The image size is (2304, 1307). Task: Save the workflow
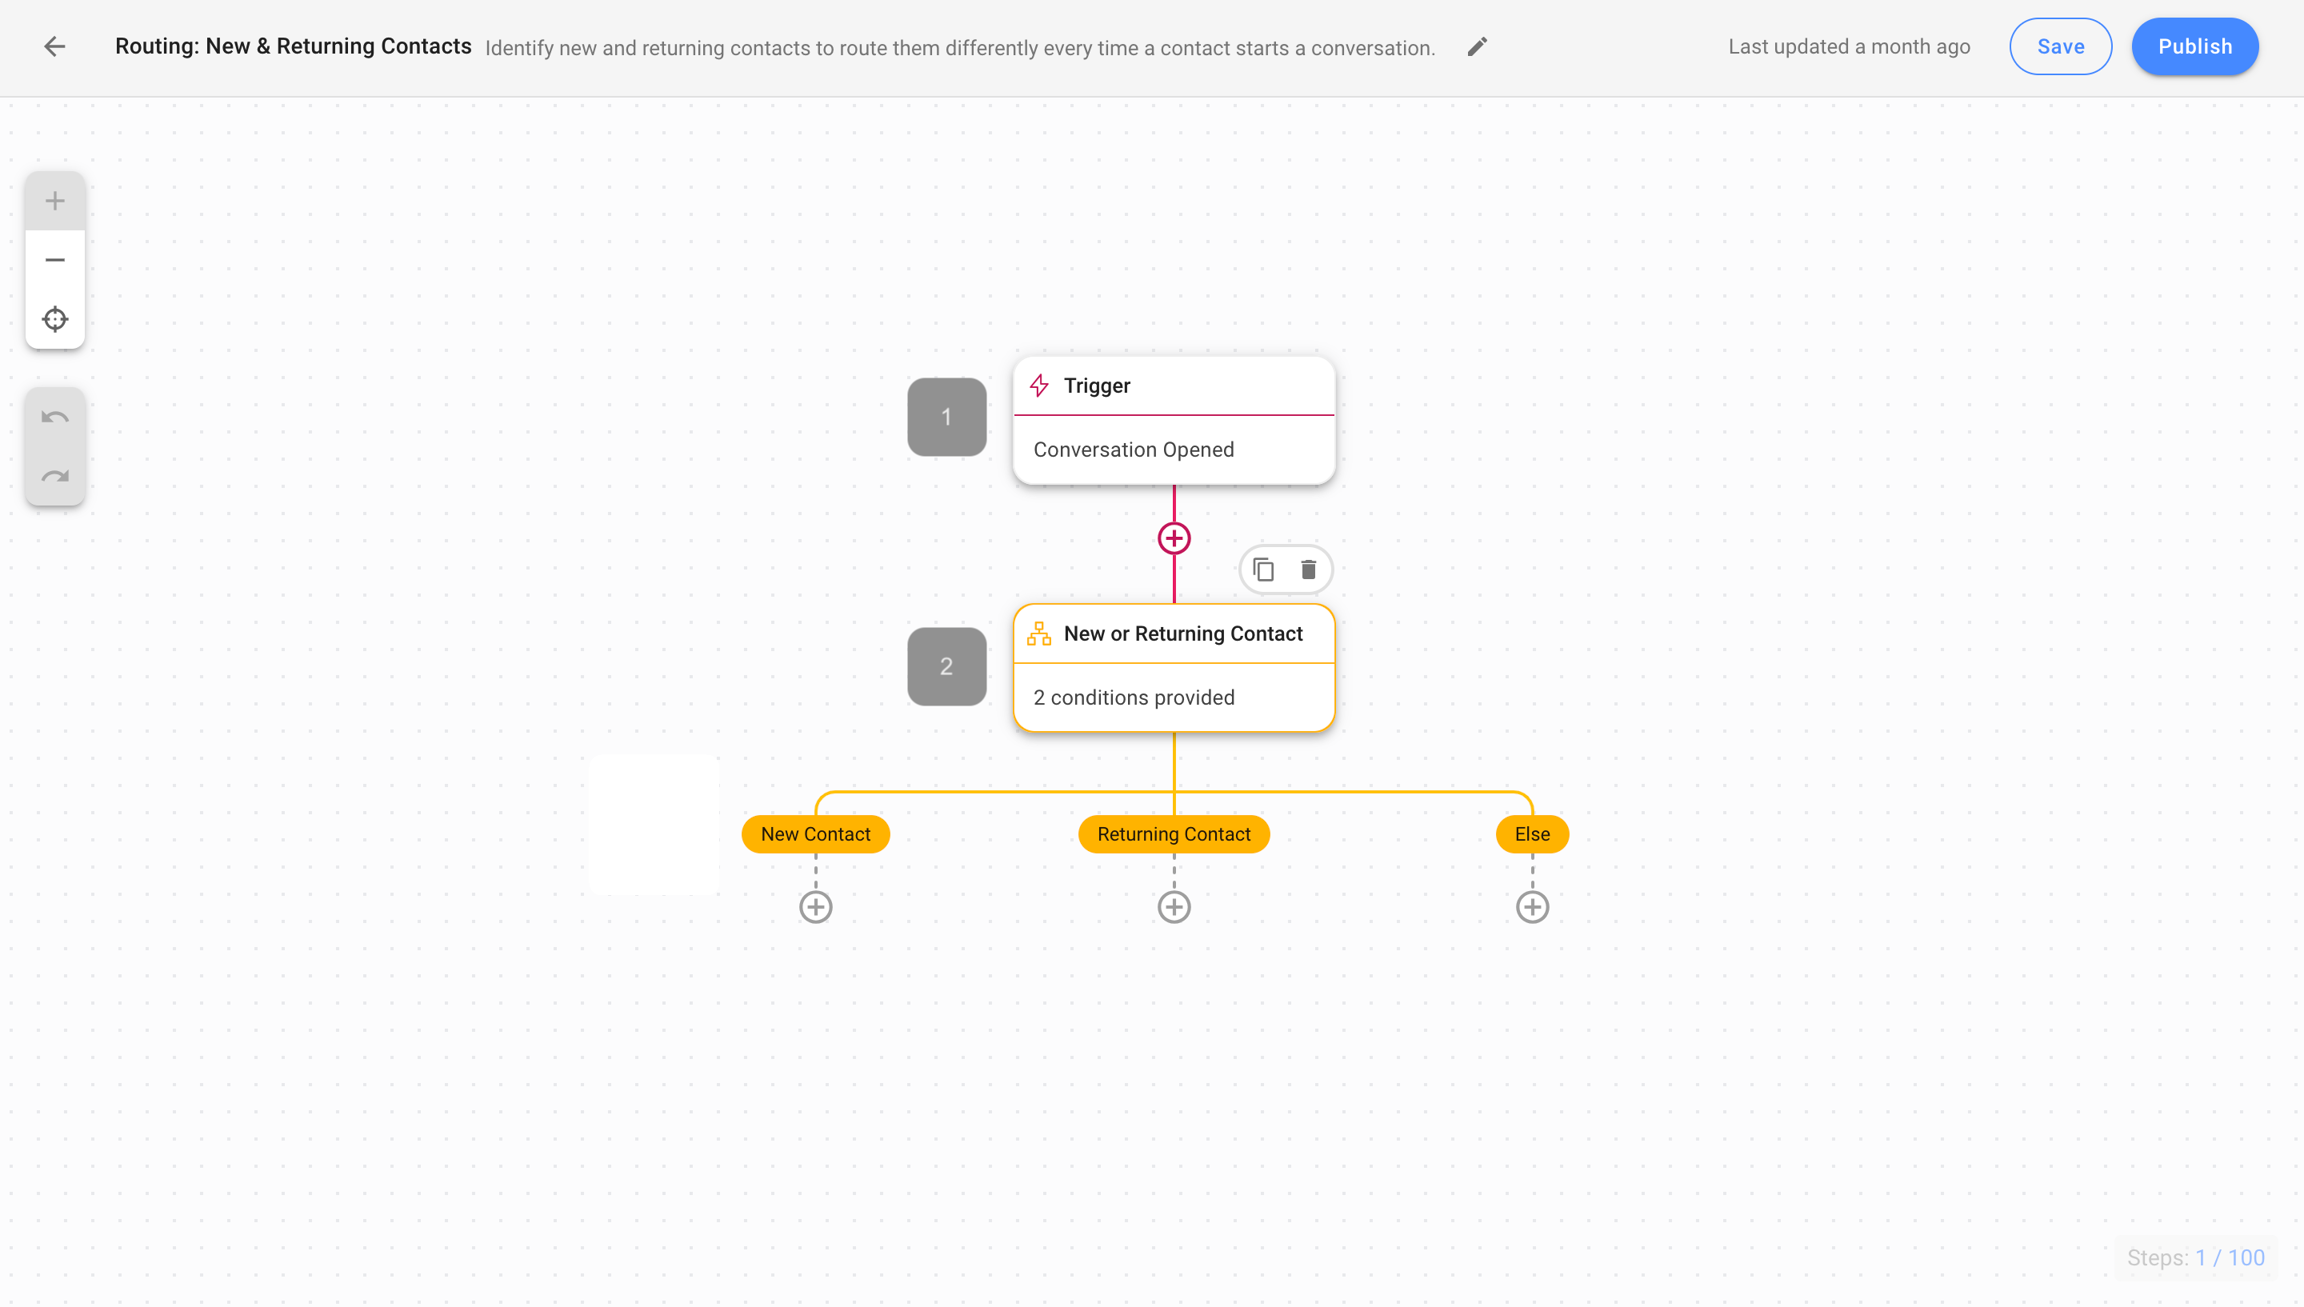click(2060, 47)
